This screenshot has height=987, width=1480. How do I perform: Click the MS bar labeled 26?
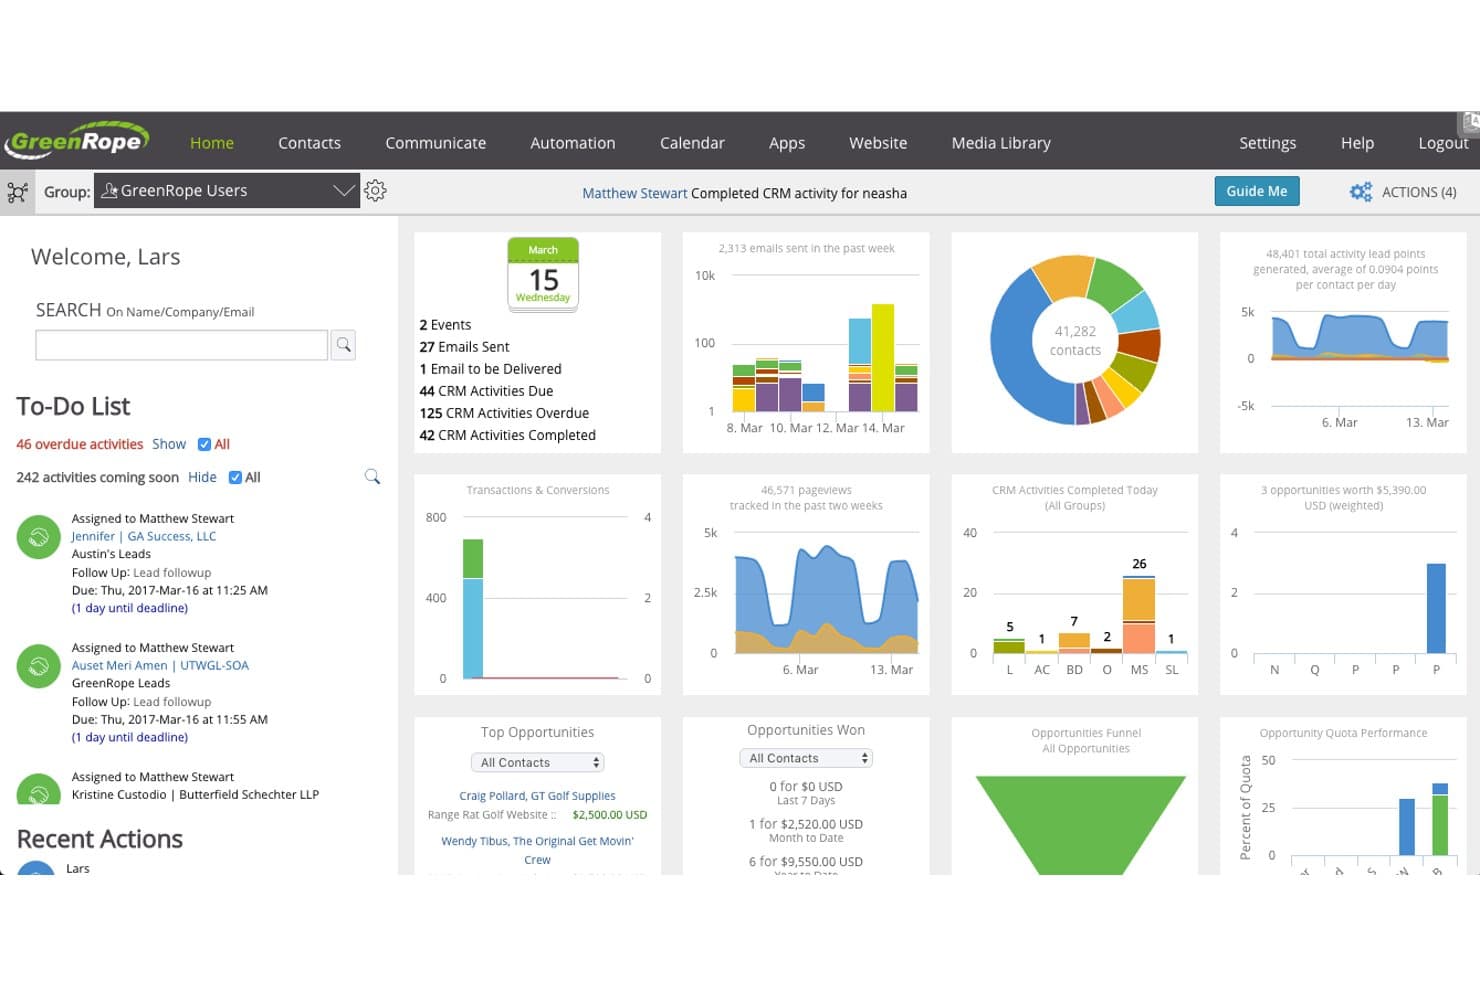tap(1139, 615)
